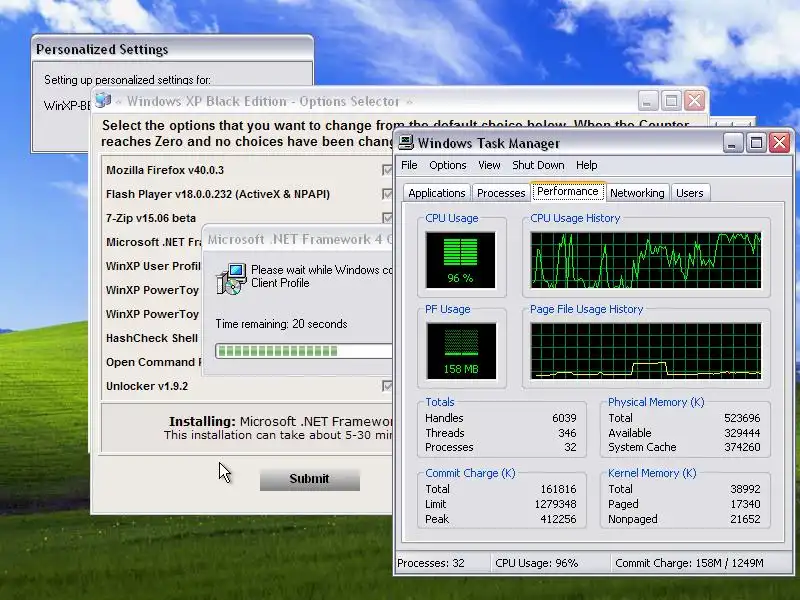Close the Options Selector window

(x=694, y=101)
